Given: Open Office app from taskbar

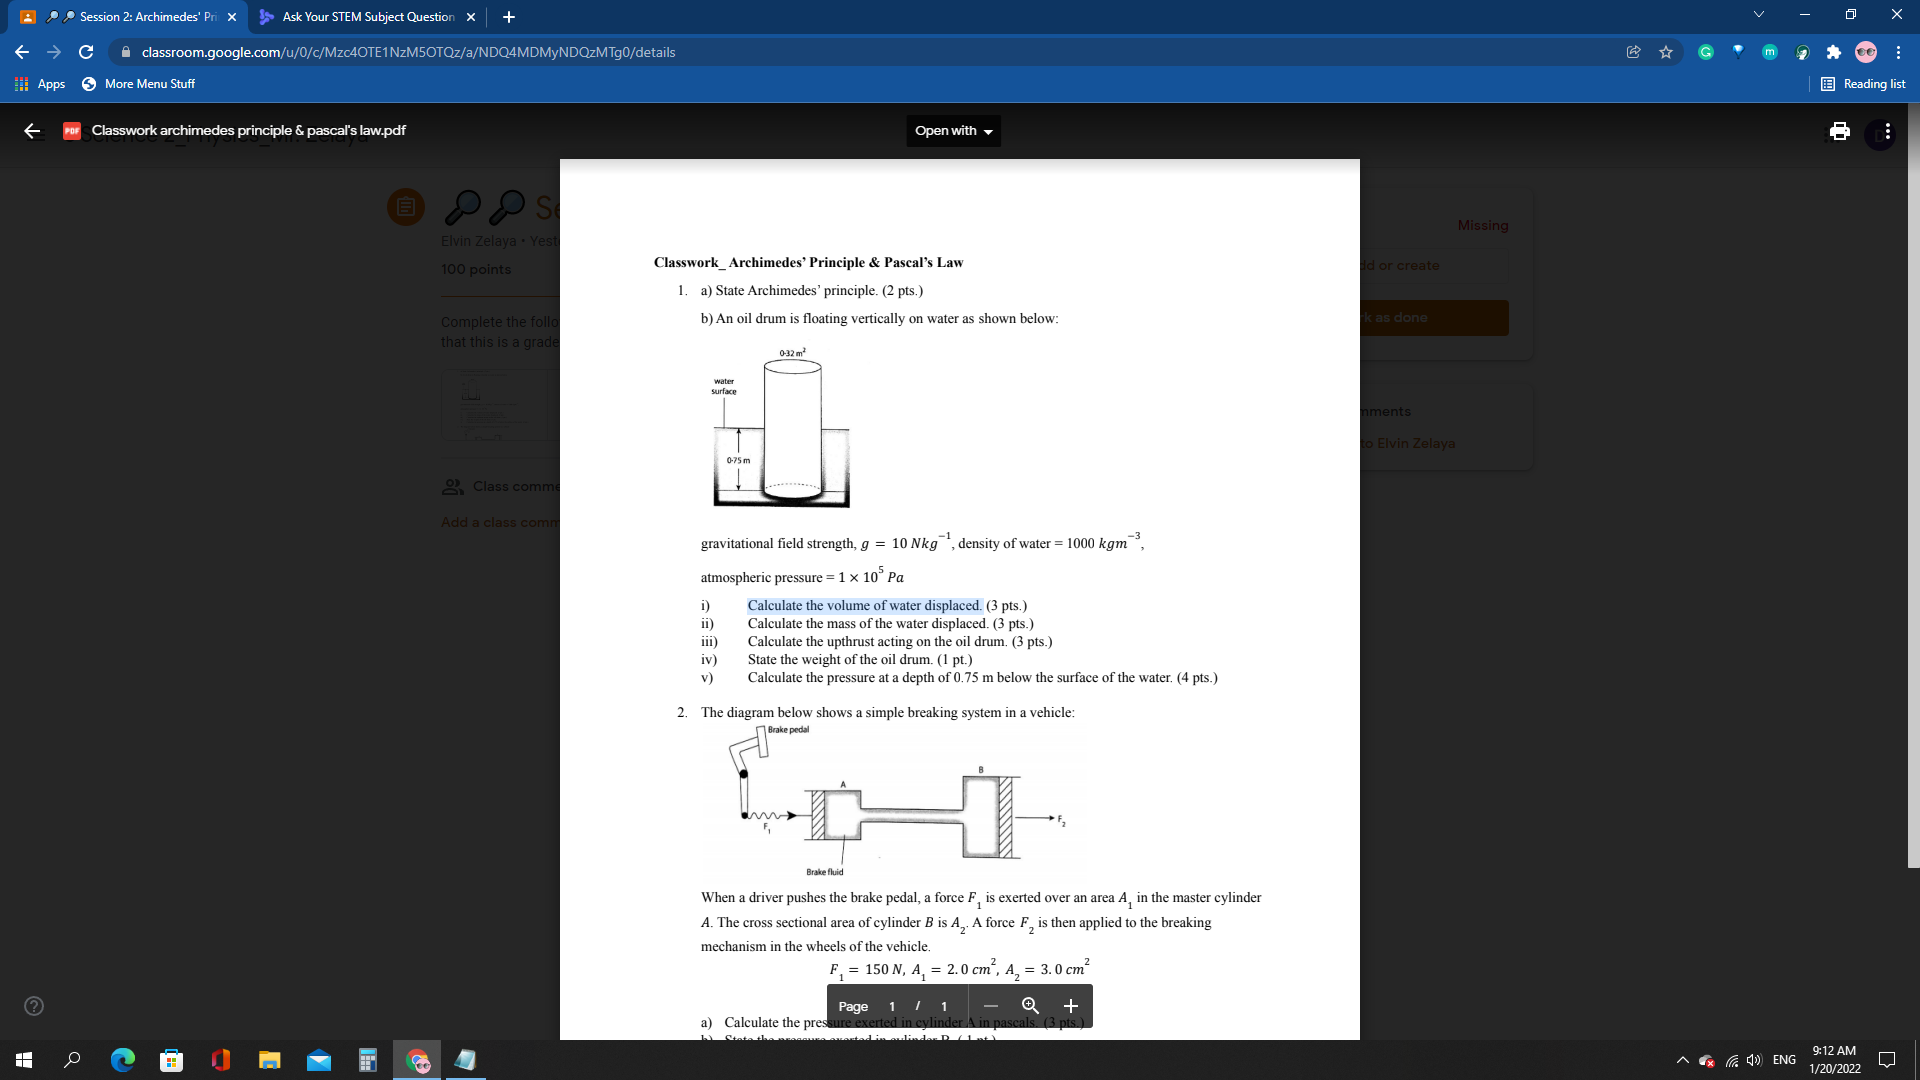Looking at the screenshot, I should click(x=220, y=1060).
